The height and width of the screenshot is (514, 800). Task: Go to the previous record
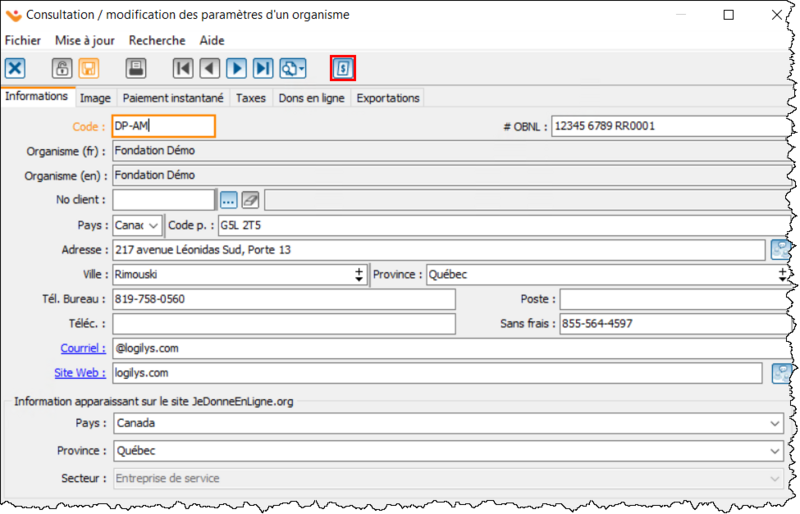pos(209,68)
